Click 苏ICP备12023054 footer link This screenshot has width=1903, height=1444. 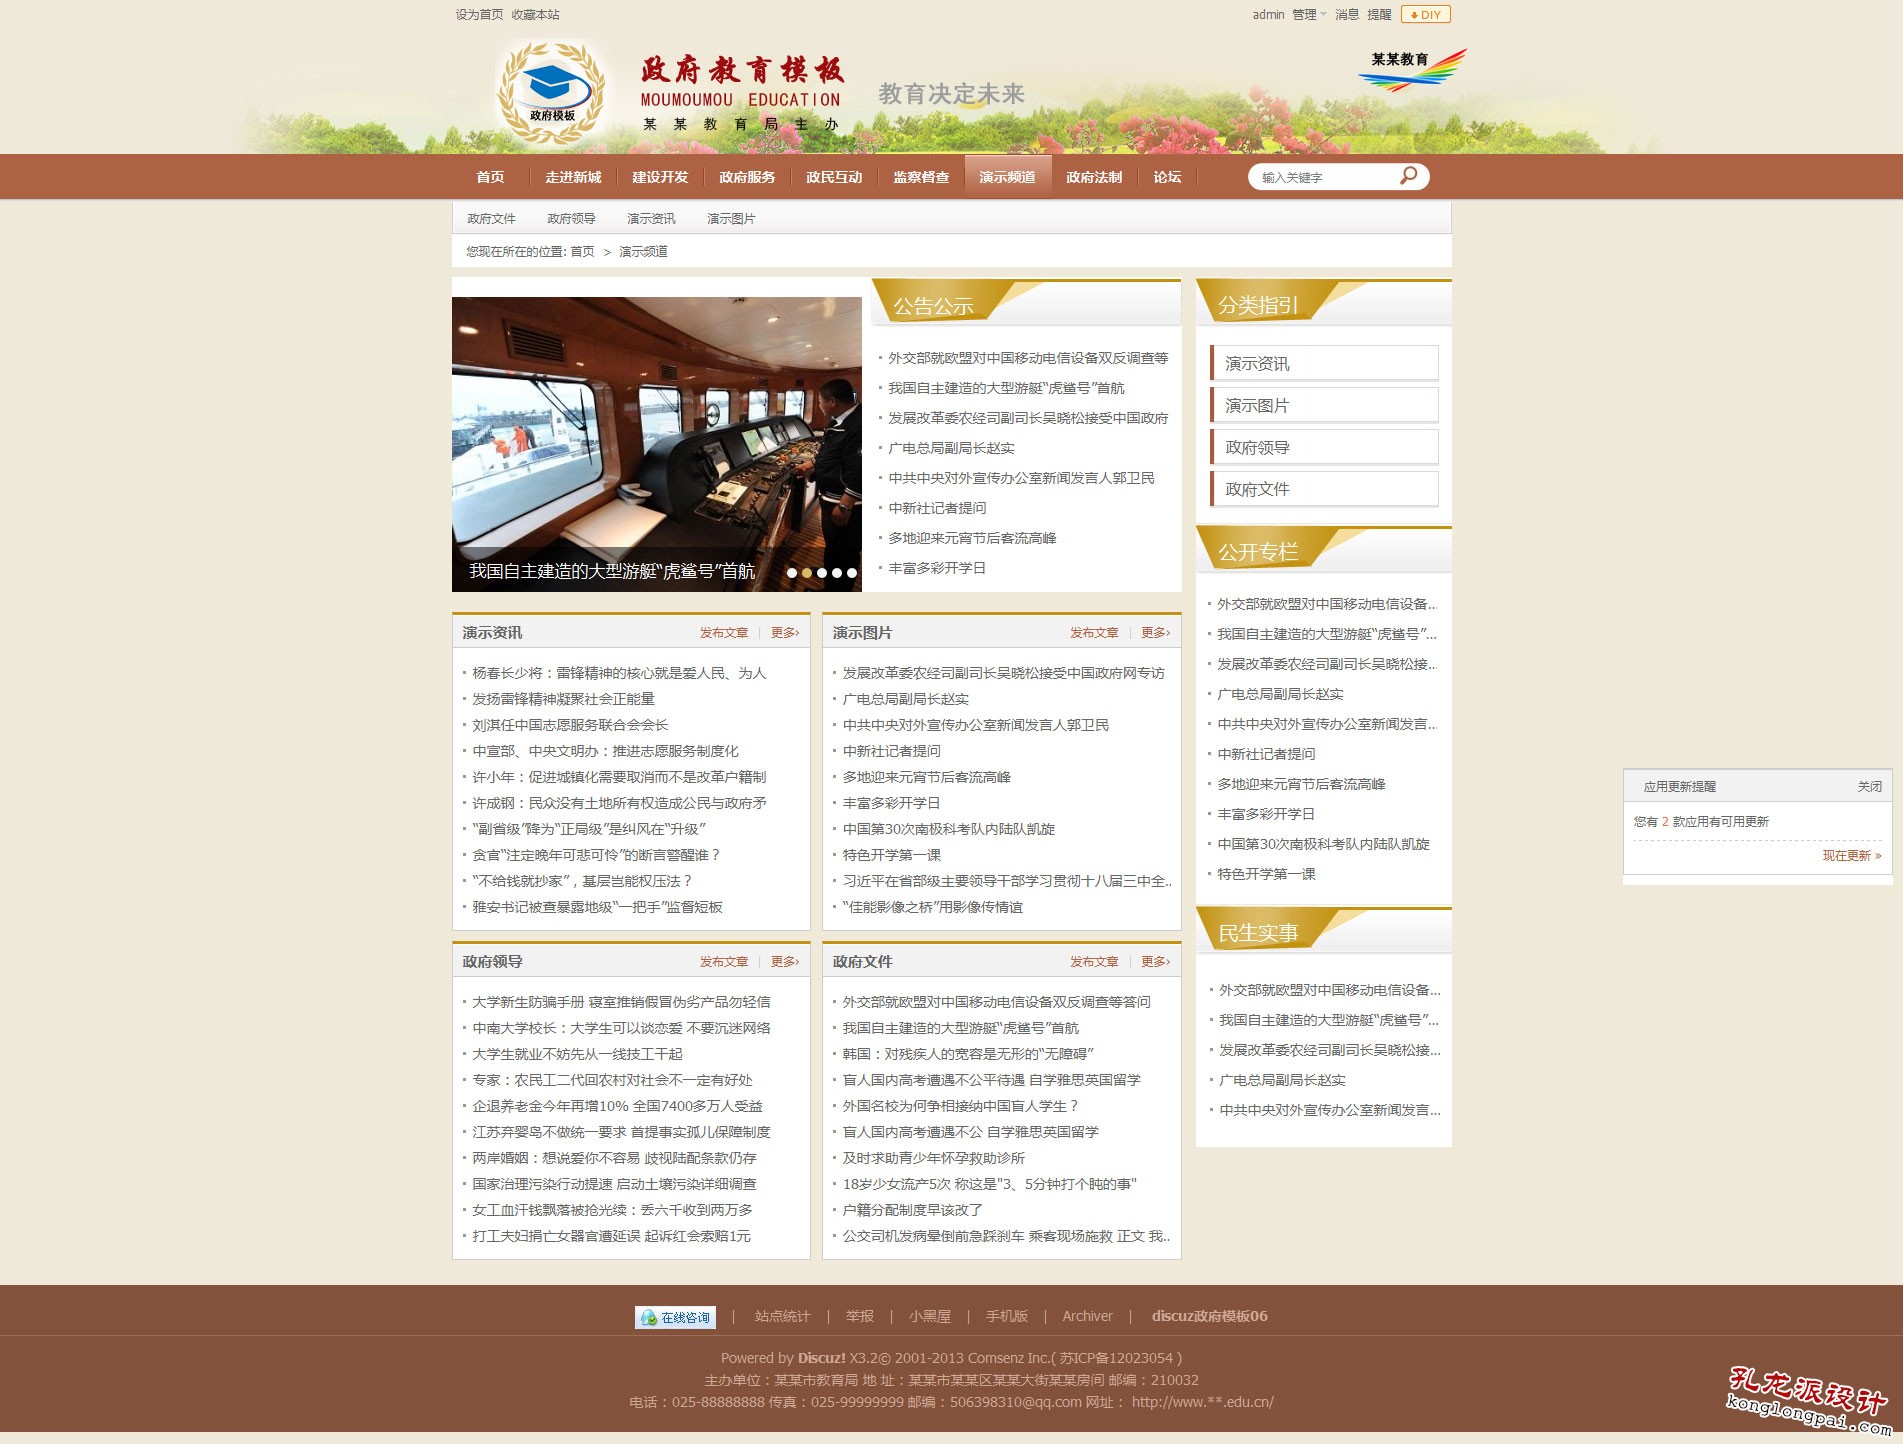[1116, 1358]
